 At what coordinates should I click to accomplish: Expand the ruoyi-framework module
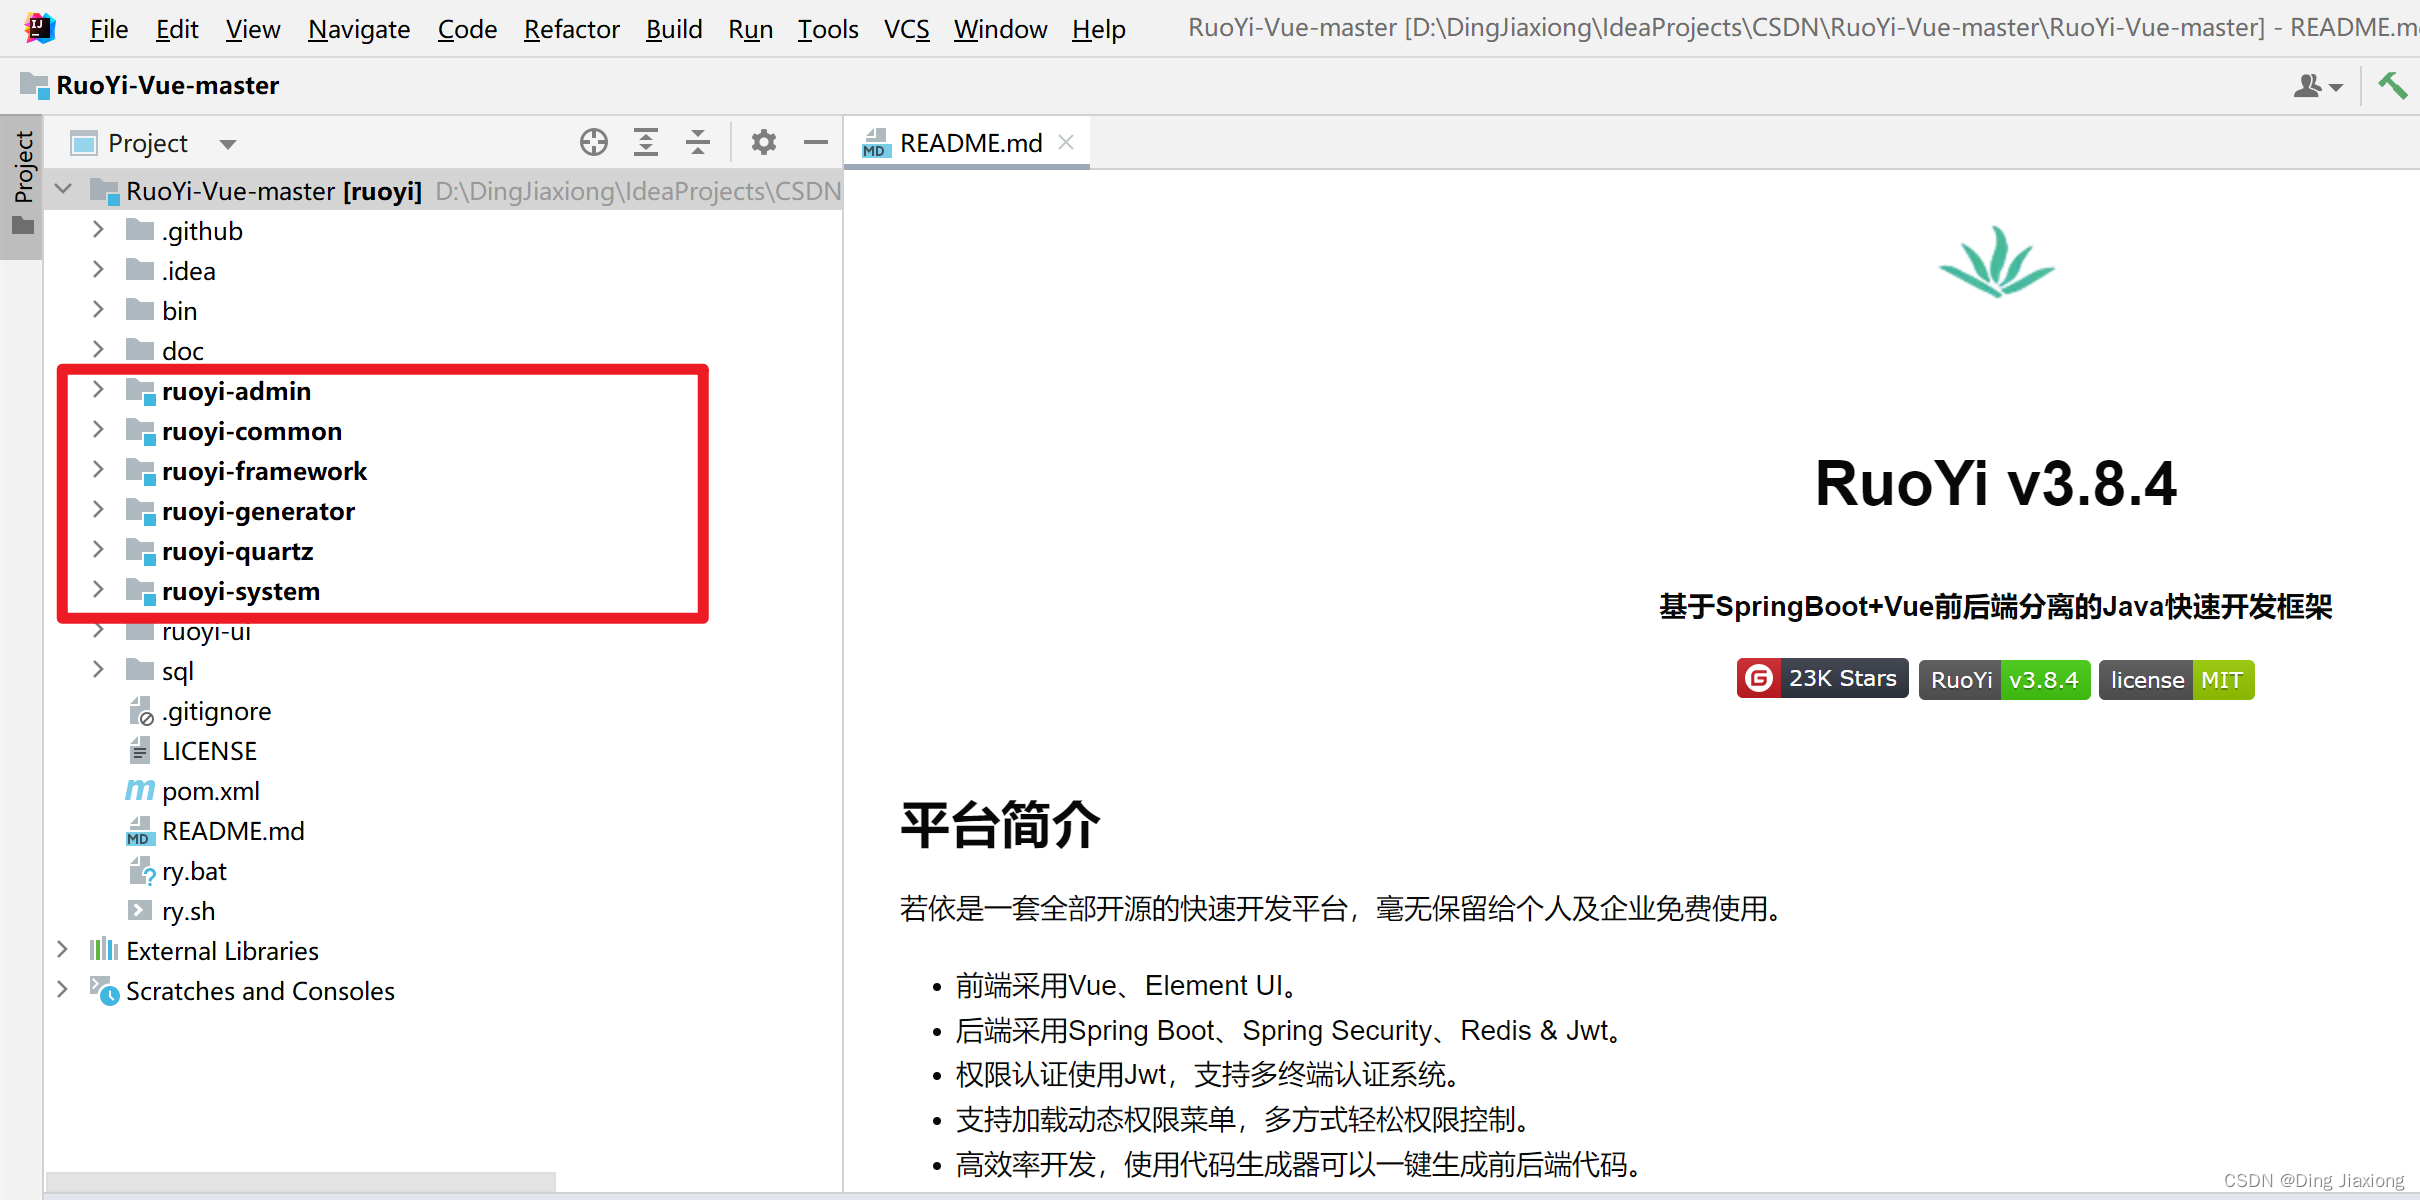point(98,470)
